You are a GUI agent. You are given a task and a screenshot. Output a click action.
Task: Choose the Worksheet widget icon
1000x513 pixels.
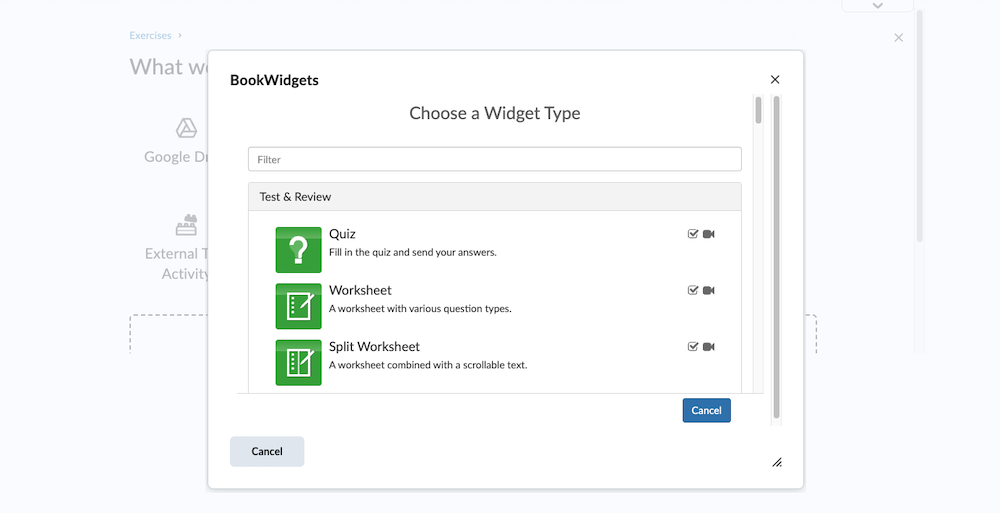pos(298,306)
